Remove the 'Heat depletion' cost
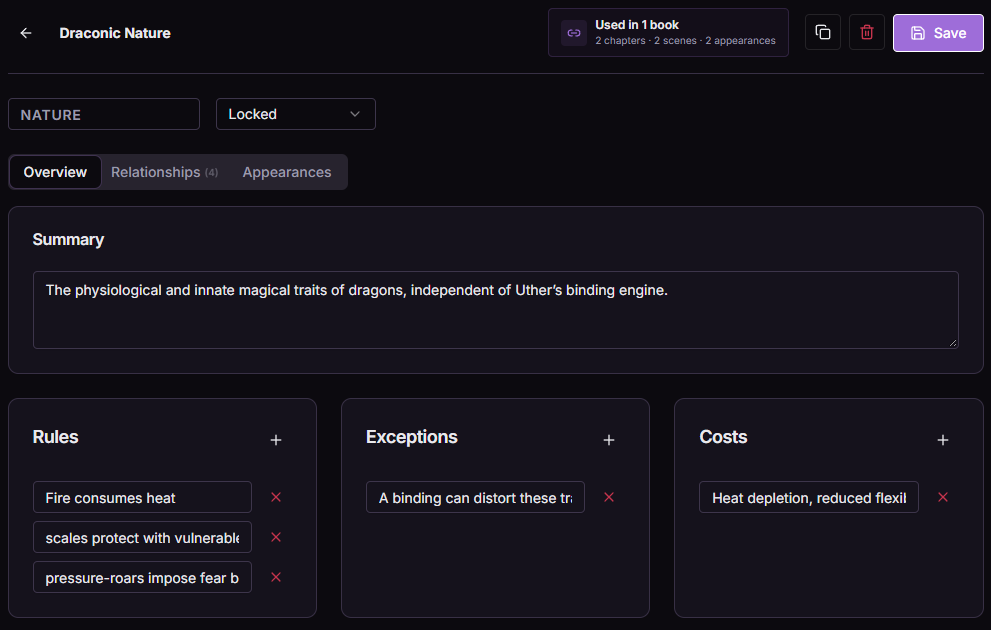This screenshot has width=991, height=630. [942, 497]
